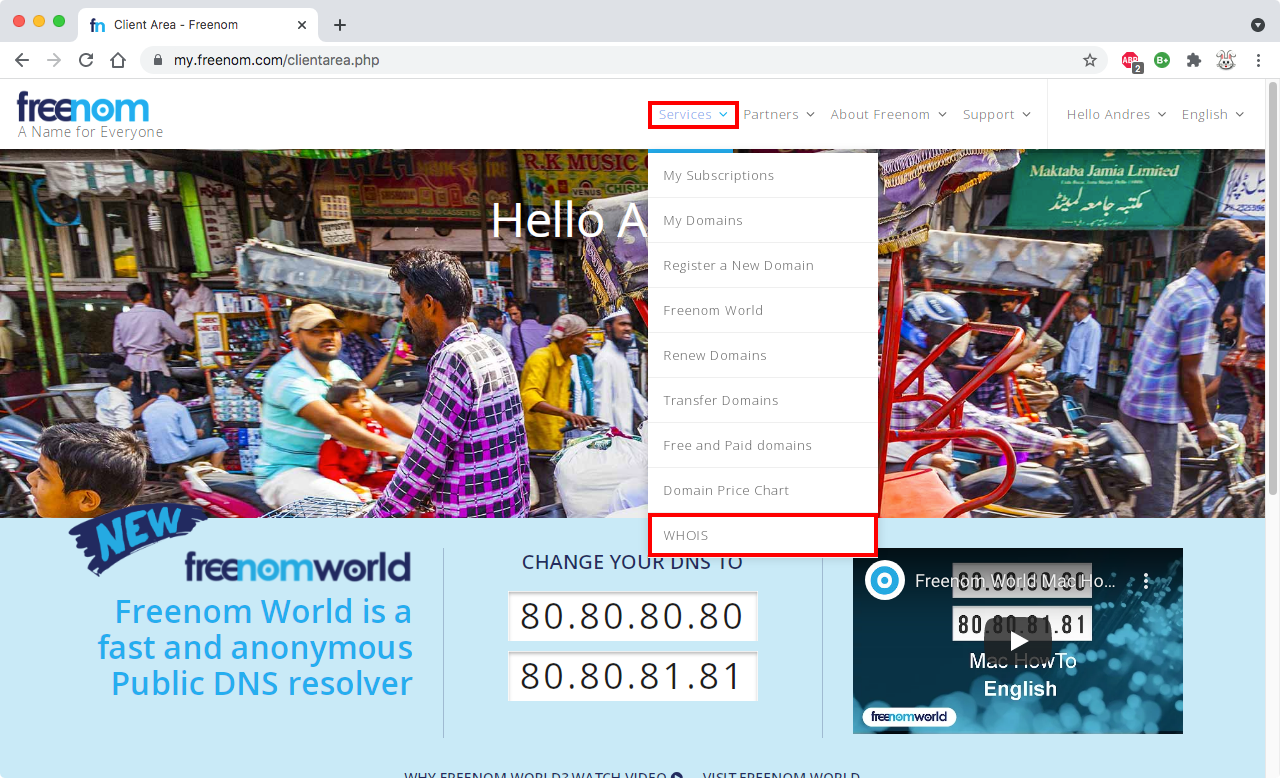Reload the page with refresh icon
The width and height of the screenshot is (1280, 778).
coord(86,60)
